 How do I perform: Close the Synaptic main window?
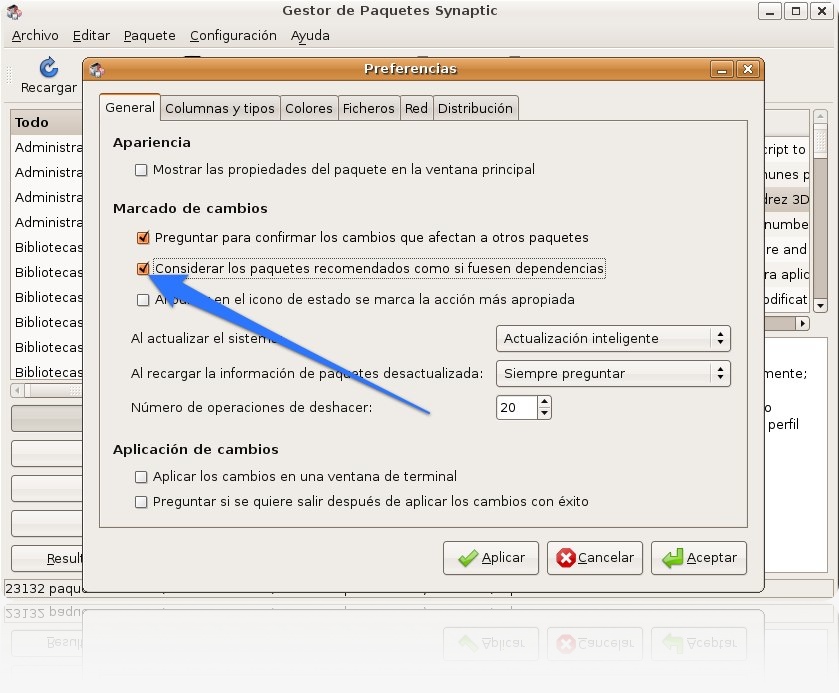pyautogui.click(x=822, y=11)
